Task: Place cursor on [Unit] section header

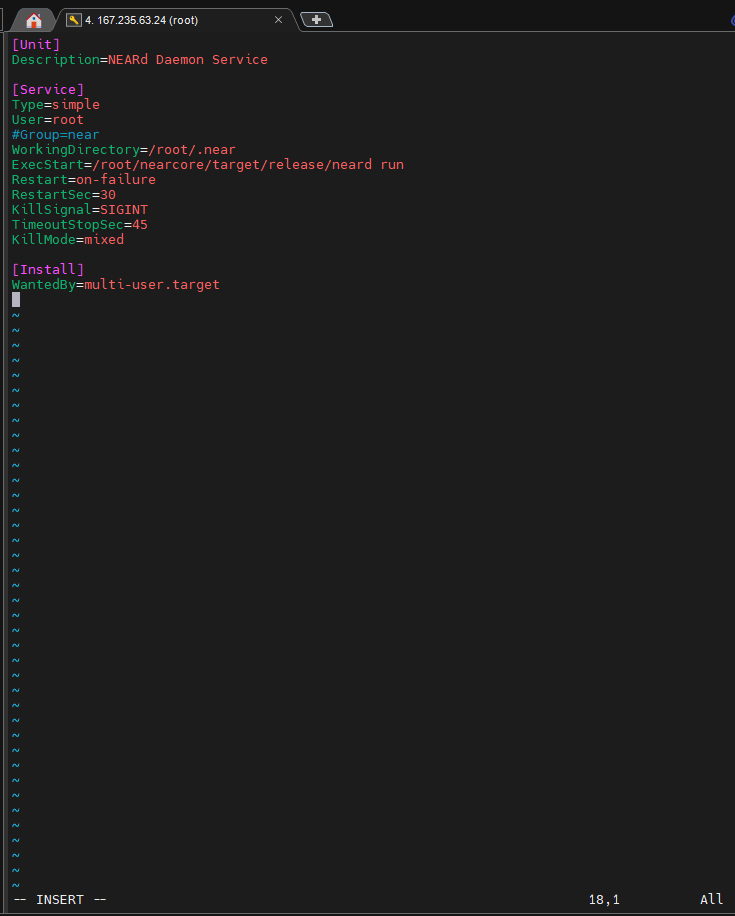Action: [36, 44]
